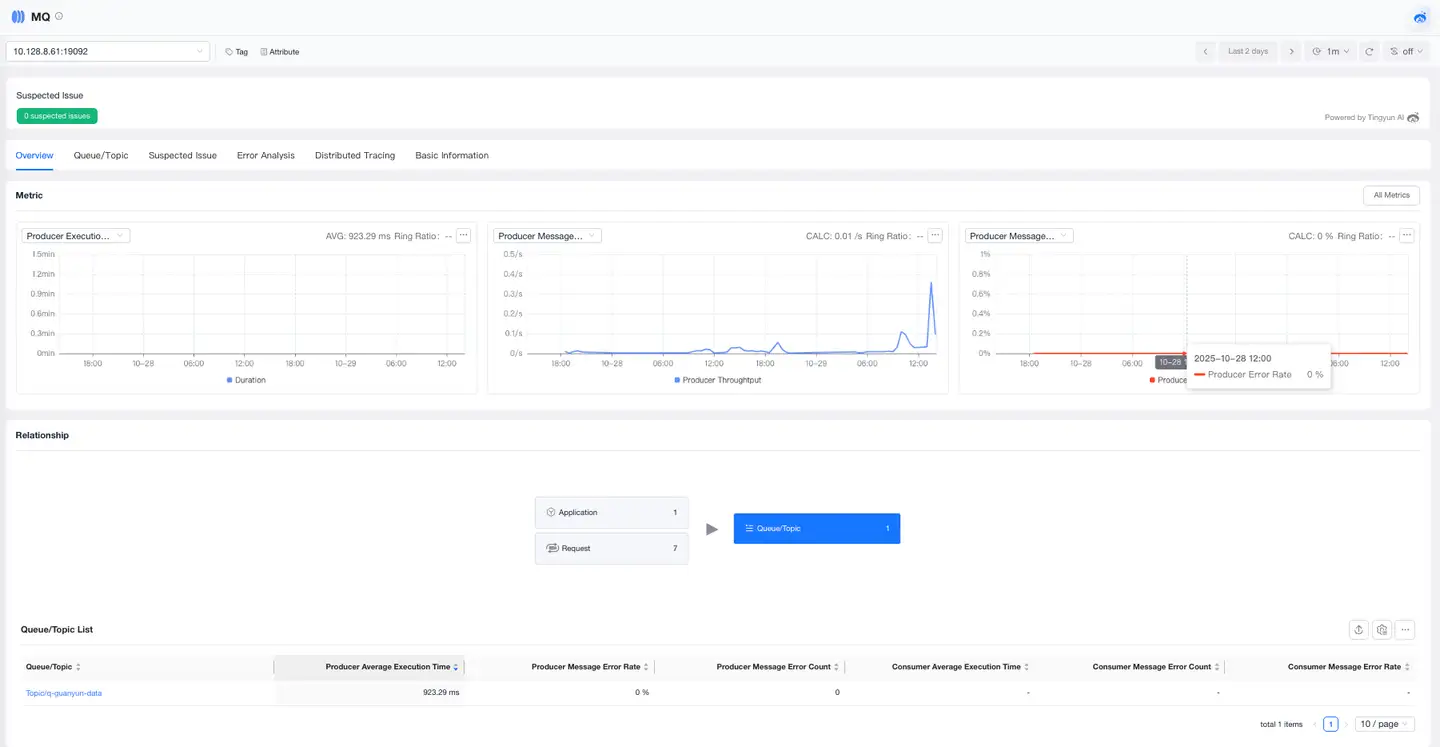
Task: Open the 1m granularity dropdown
Action: (x=1331, y=51)
